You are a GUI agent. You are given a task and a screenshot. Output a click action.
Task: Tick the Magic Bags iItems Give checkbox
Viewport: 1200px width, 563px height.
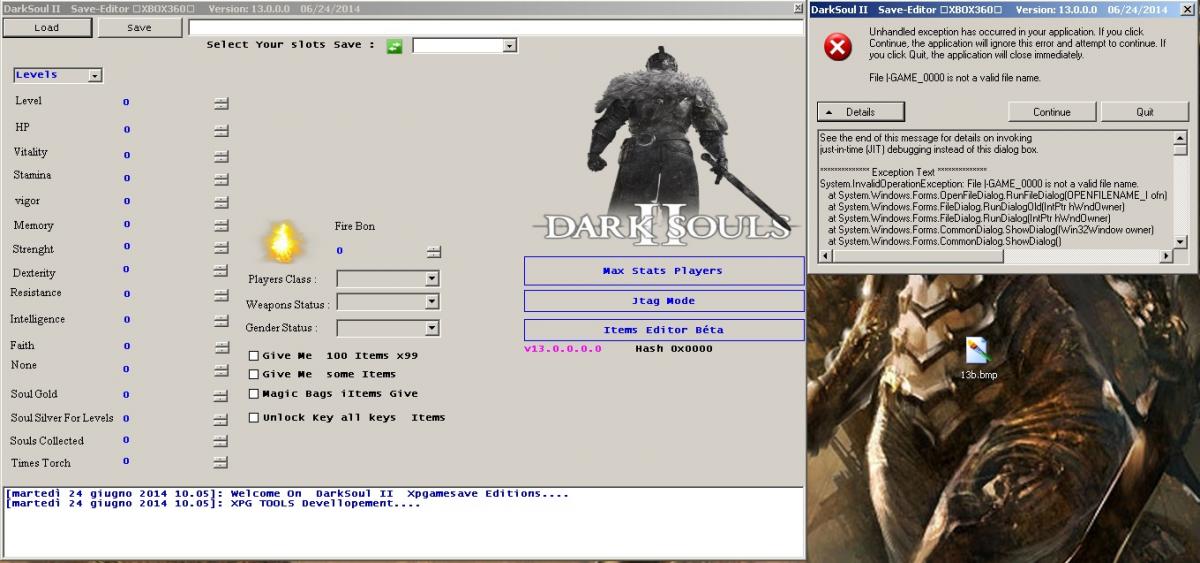[254, 394]
